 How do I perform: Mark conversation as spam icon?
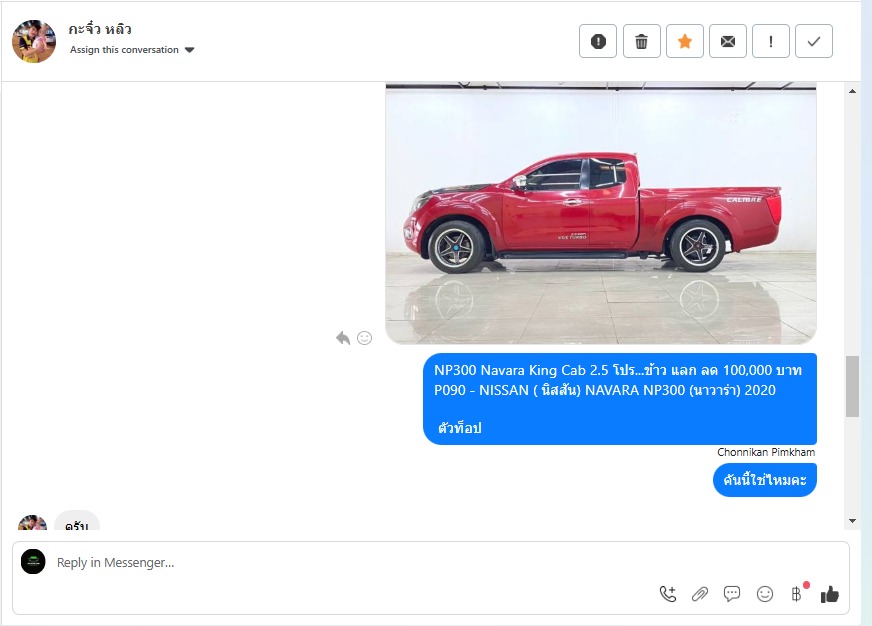click(x=598, y=41)
